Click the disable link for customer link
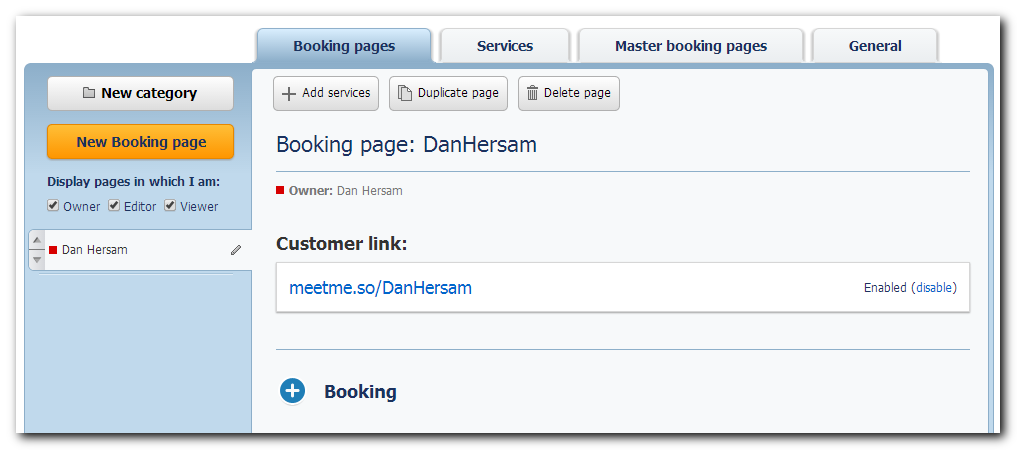Screen dimensions: 1017x450 pos(934,288)
